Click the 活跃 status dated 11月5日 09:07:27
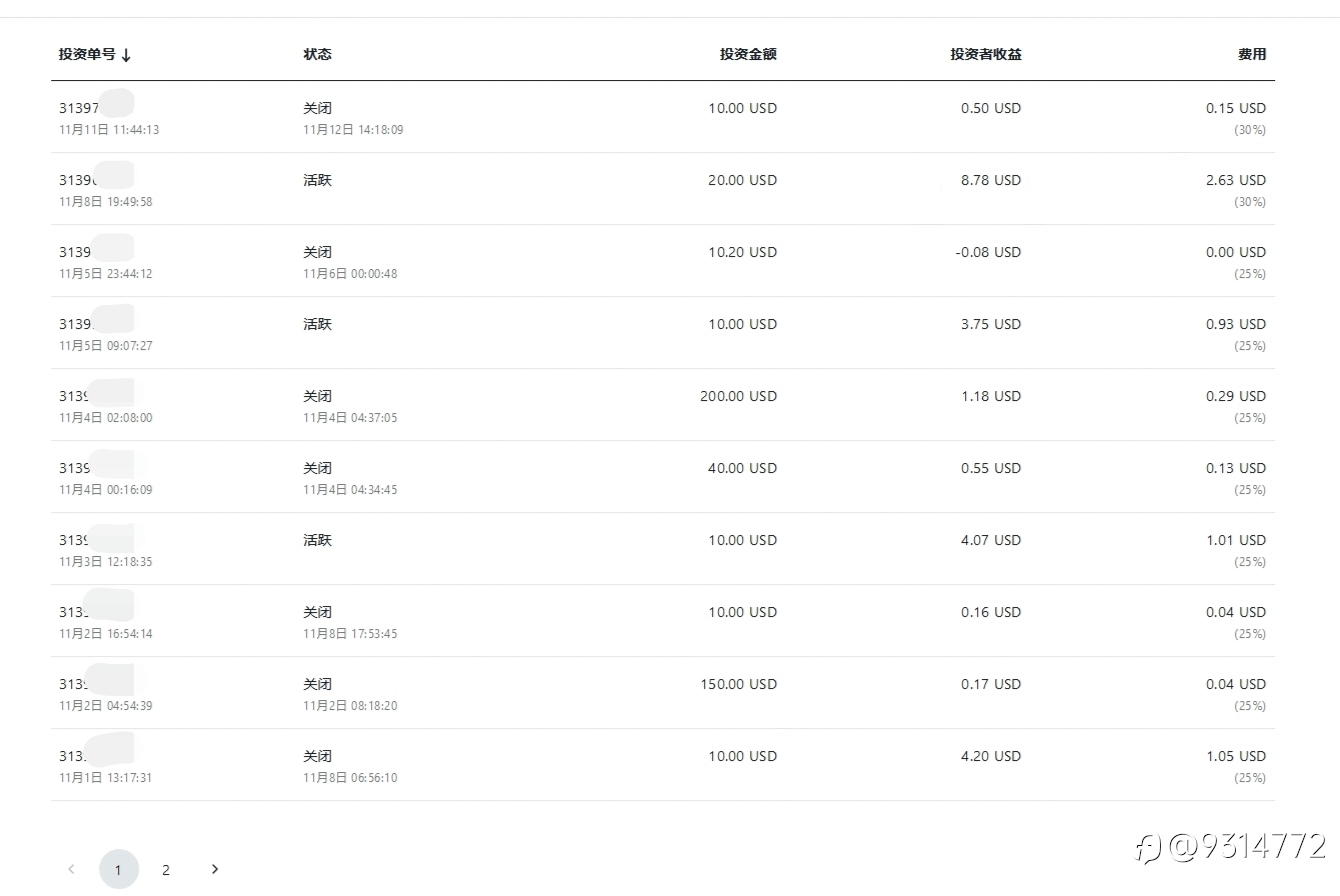Screen dimensions: 1340x896 [x=317, y=324]
